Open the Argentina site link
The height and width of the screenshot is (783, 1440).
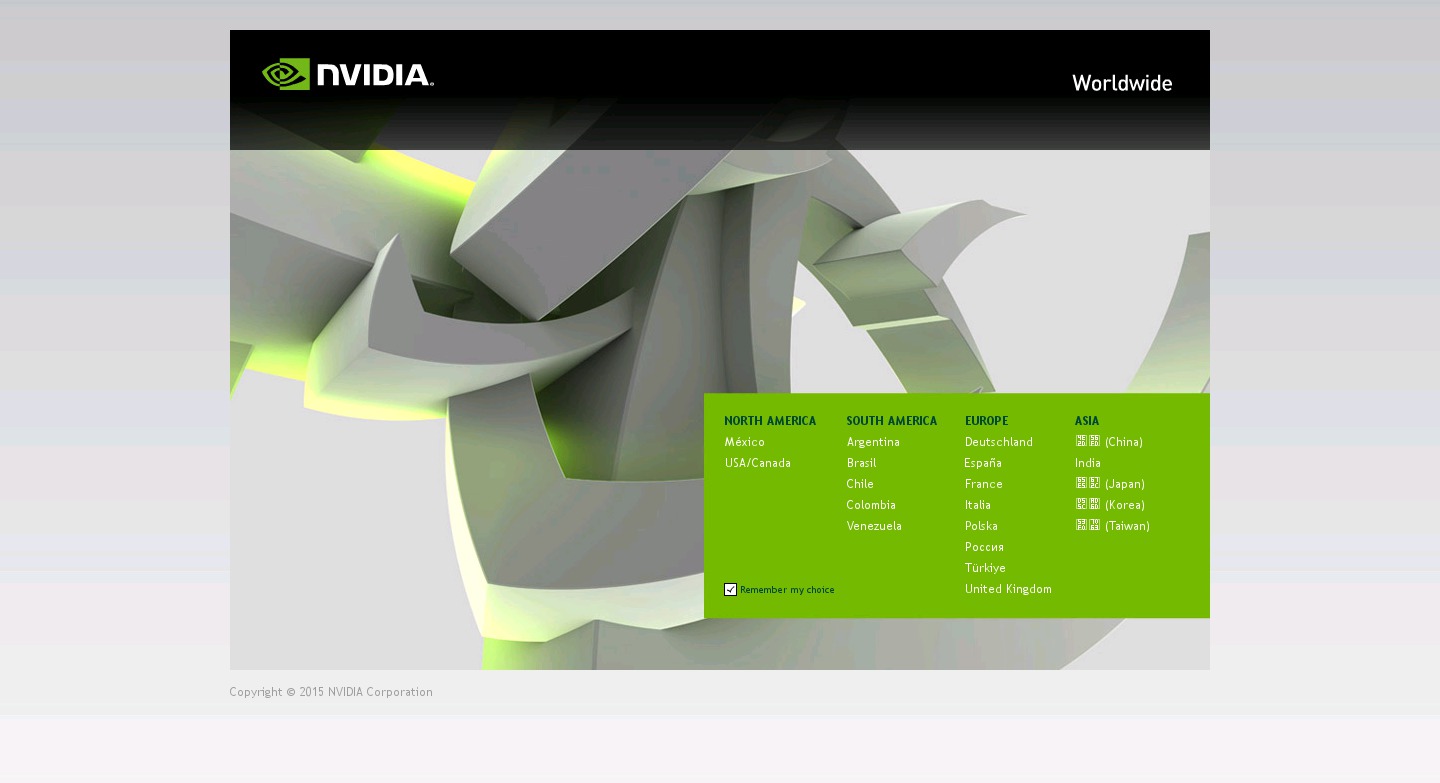coord(872,442)
